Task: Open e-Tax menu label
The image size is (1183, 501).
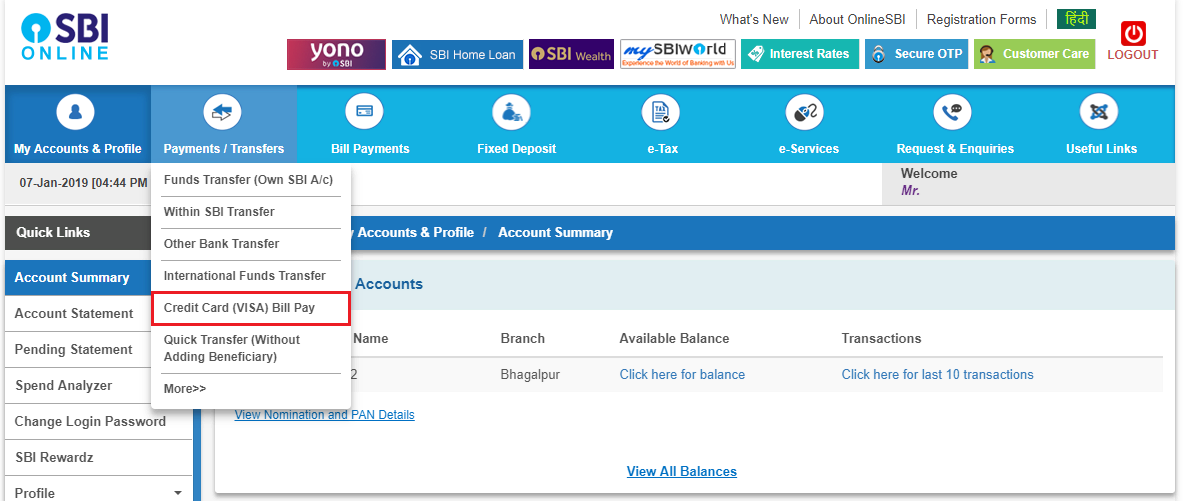Action: (x=663, y=149)
